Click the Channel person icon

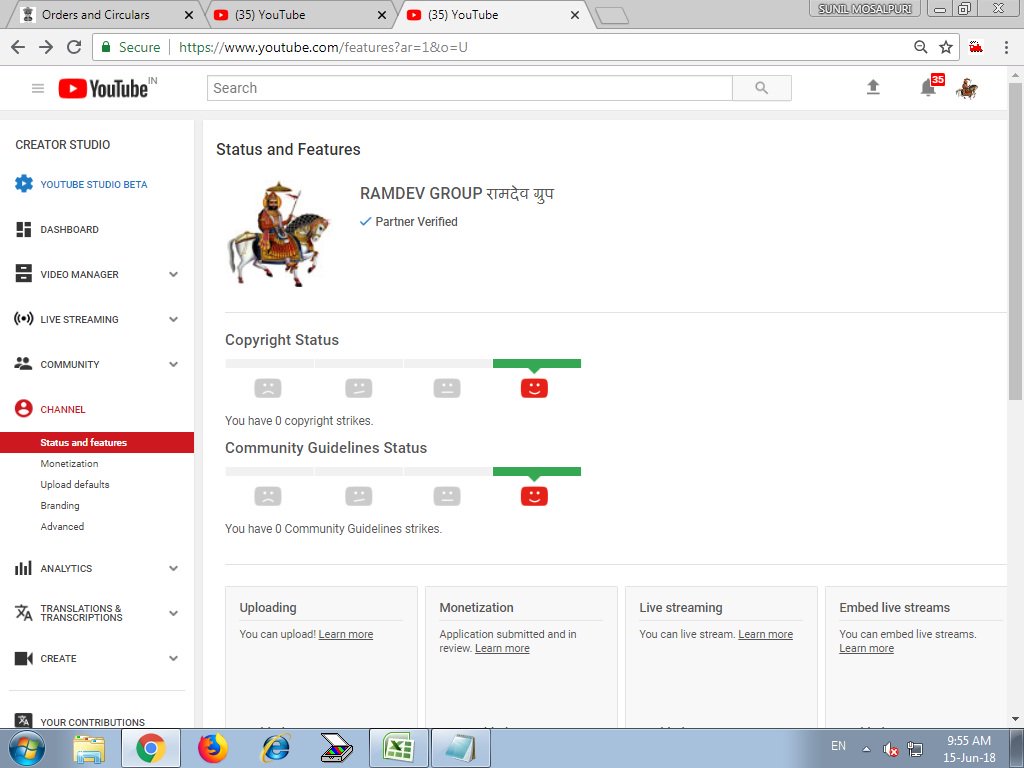coord(24,409)
